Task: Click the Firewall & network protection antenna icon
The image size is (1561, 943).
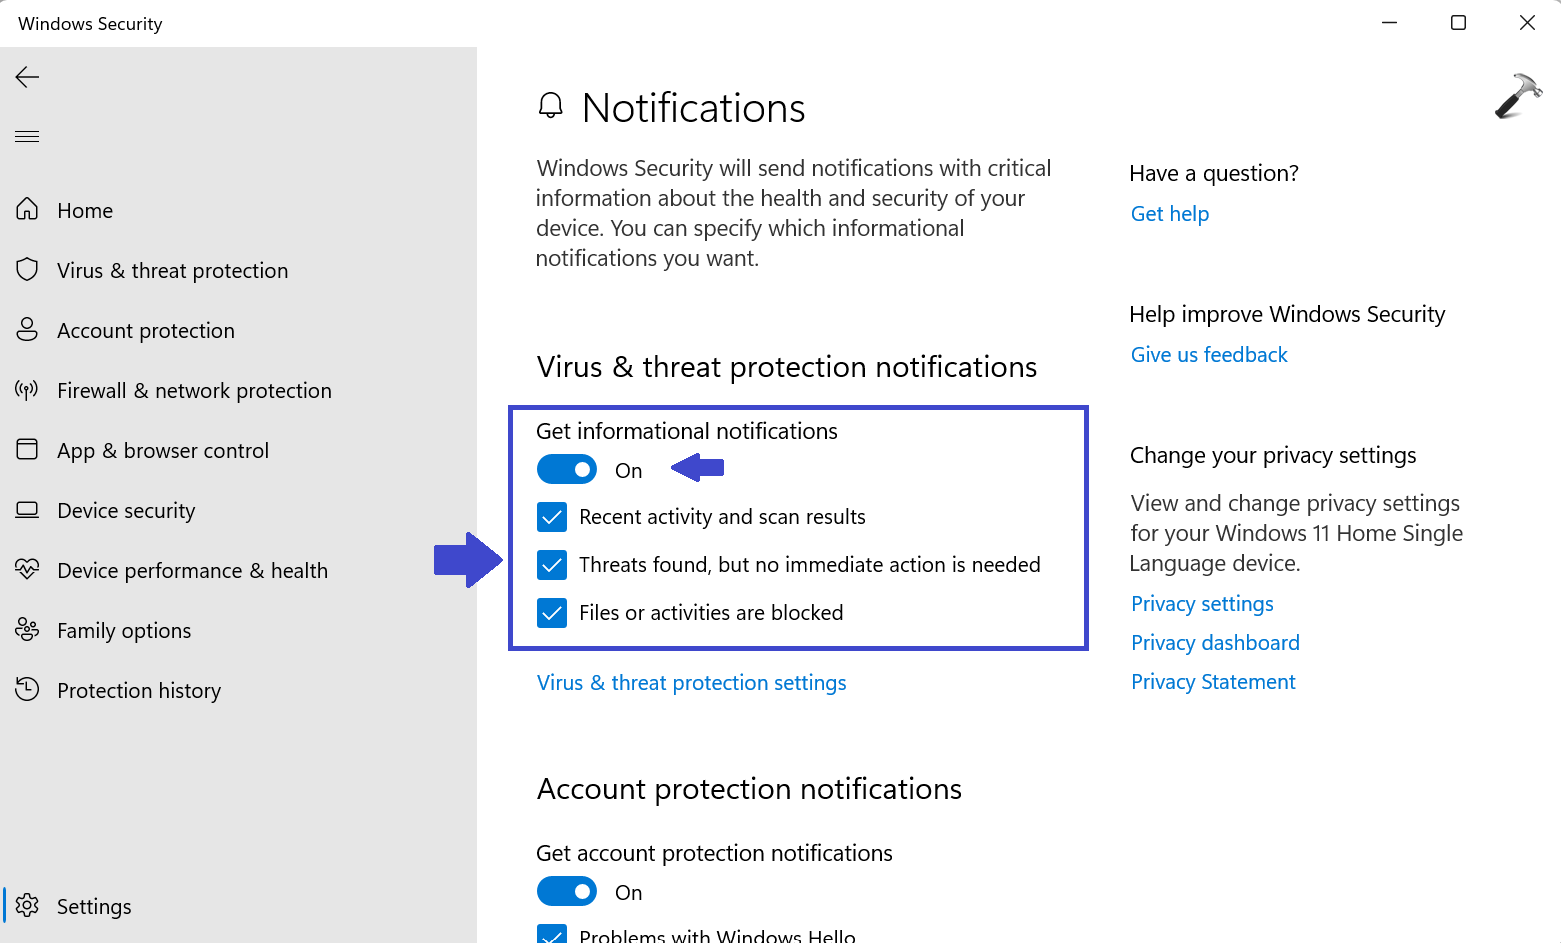Action: tap(27, 389)
